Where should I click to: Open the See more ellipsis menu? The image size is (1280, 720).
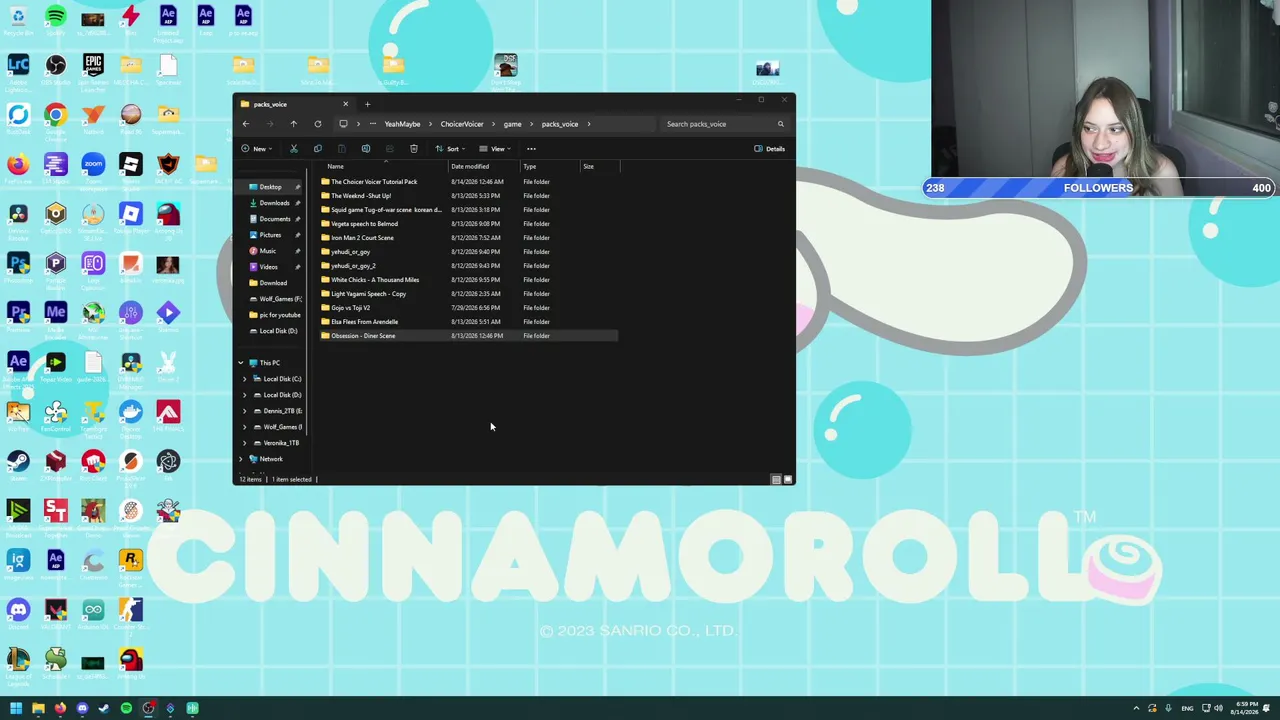pyautogui.click(x=531, y=149)
